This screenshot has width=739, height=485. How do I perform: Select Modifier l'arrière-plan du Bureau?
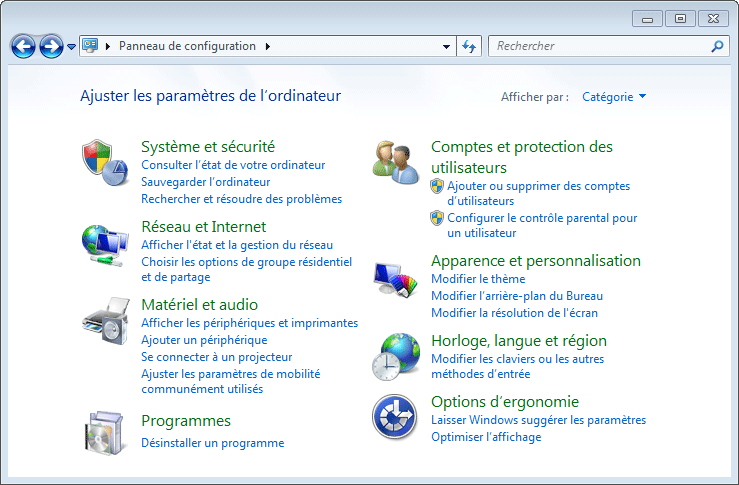coord(517,296)
